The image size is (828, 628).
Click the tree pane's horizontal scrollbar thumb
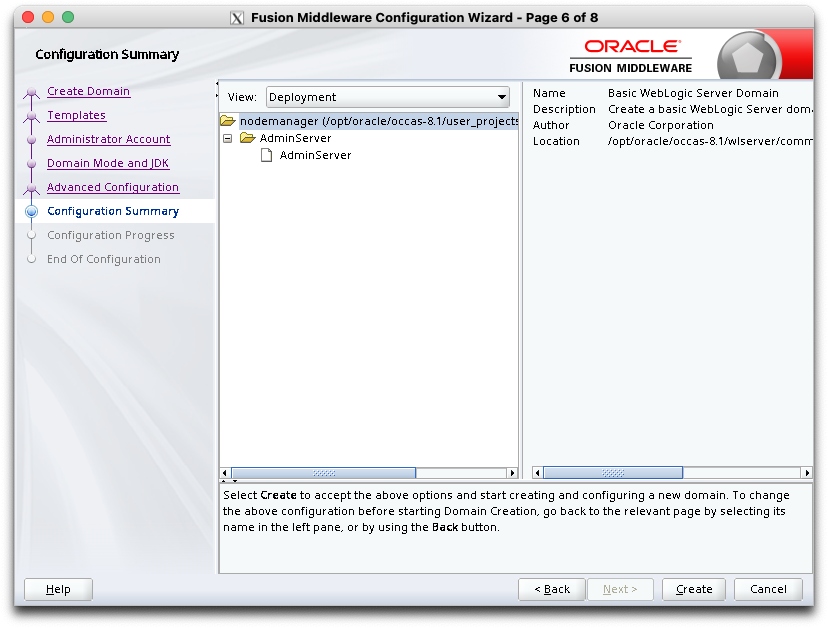pos(323,473)
